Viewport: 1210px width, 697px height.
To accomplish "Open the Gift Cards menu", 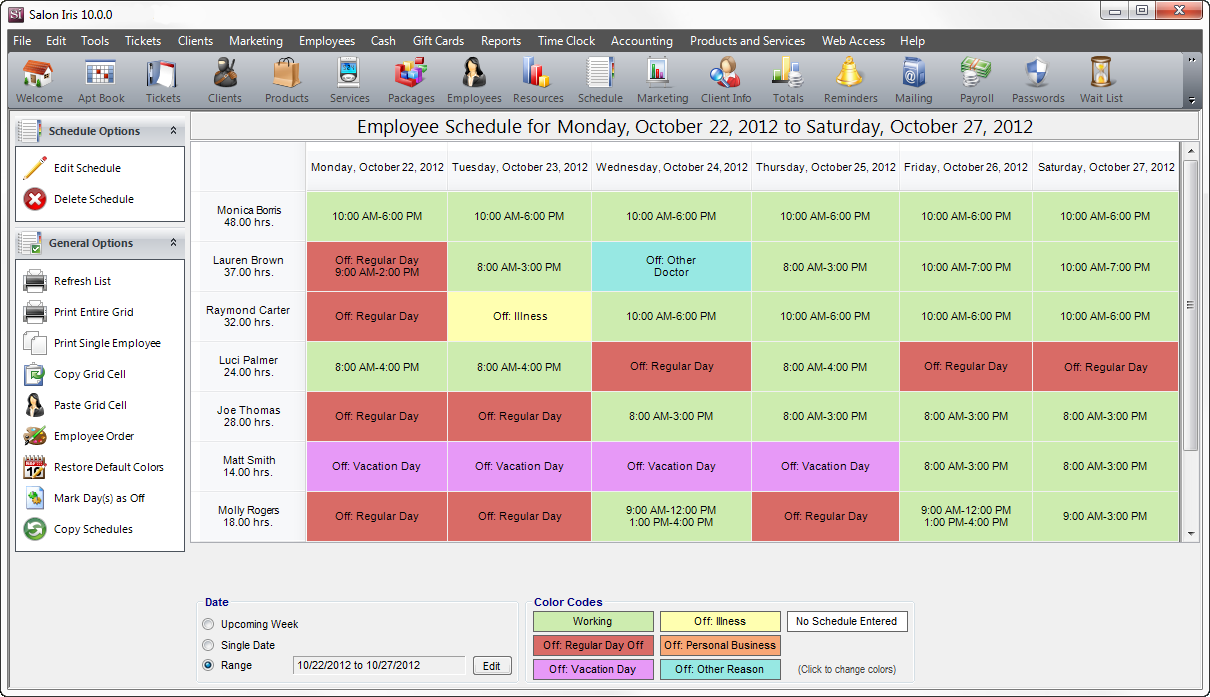I will (438, 41).
